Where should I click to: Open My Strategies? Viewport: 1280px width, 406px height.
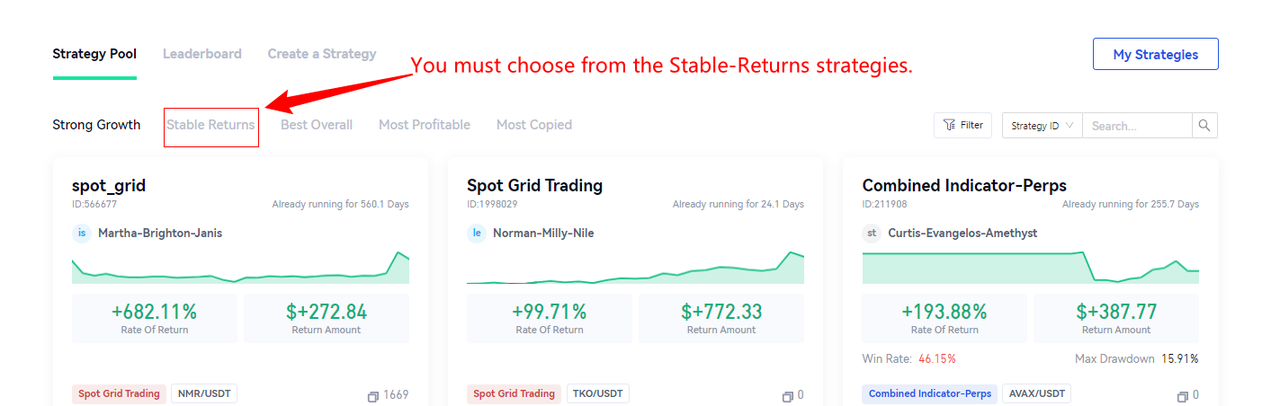[x=1155, y=54]
